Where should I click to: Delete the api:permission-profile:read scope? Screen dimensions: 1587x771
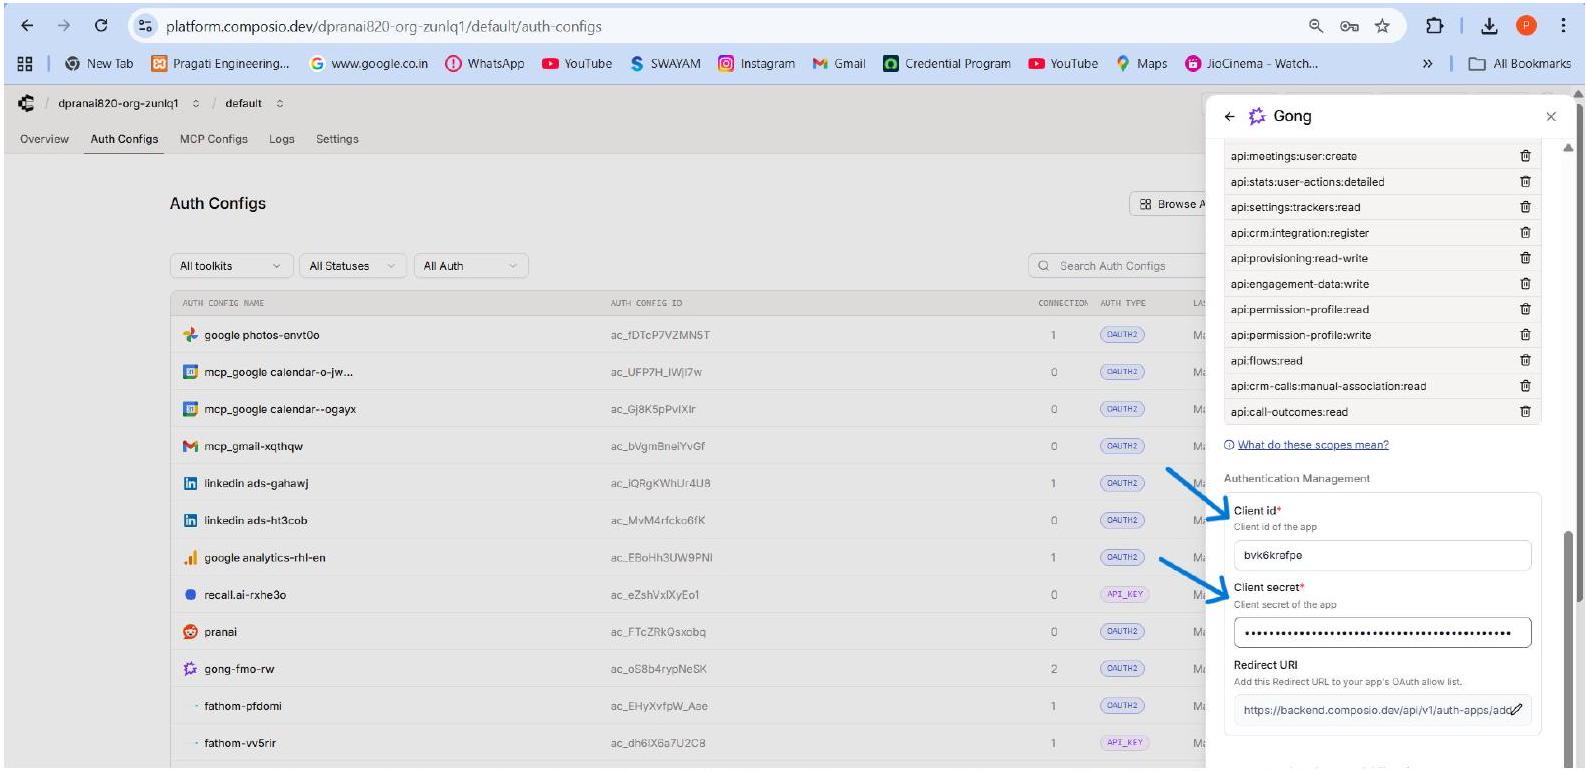(x=1524, y=309)
